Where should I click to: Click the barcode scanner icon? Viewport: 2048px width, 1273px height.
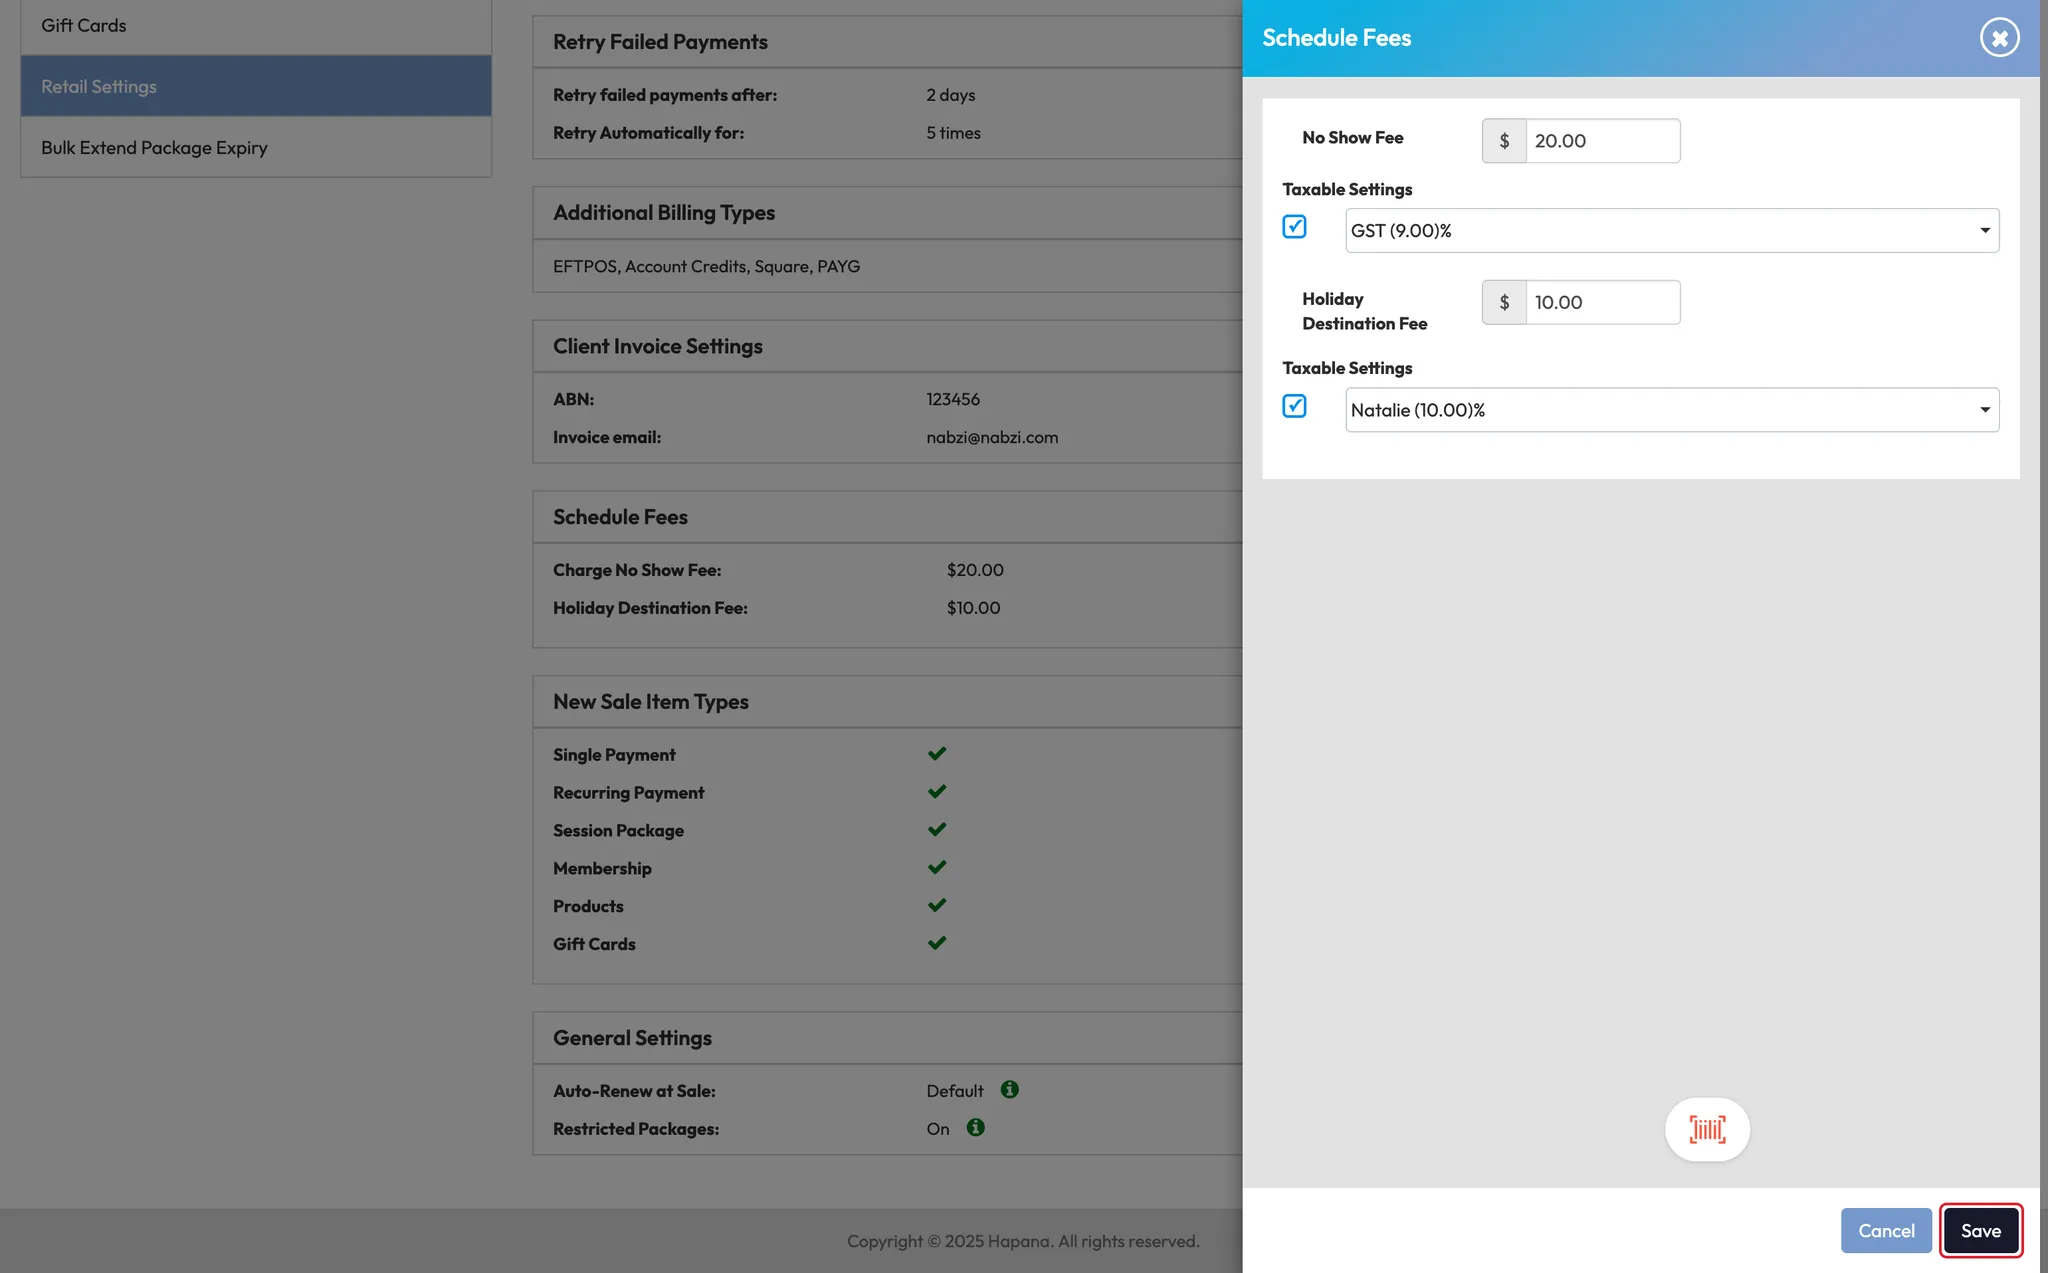tap(1707, 1130)
